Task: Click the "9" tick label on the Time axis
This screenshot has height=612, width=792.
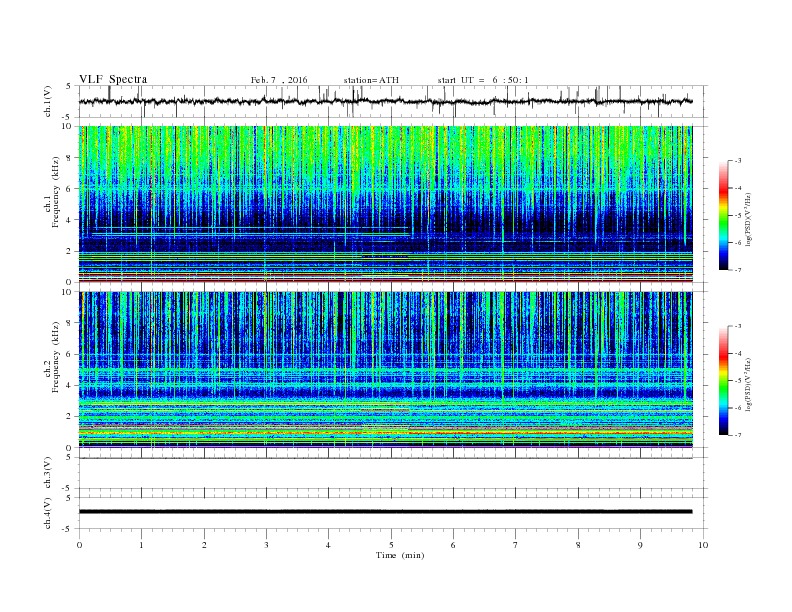Action: [x=640, y=545]
